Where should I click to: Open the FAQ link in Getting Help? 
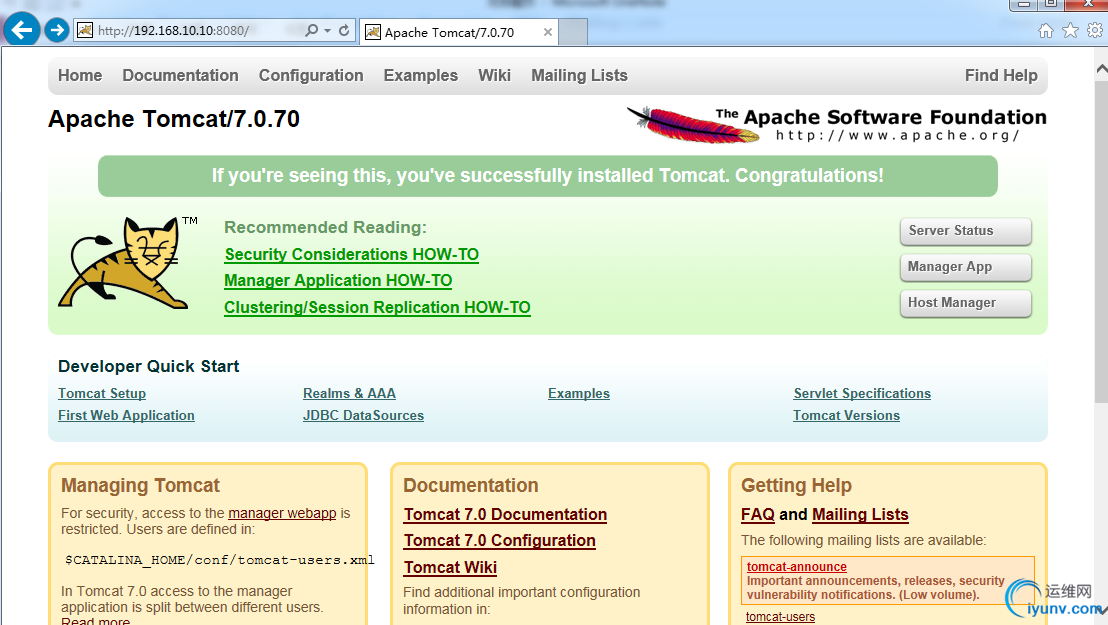point(758,515)
